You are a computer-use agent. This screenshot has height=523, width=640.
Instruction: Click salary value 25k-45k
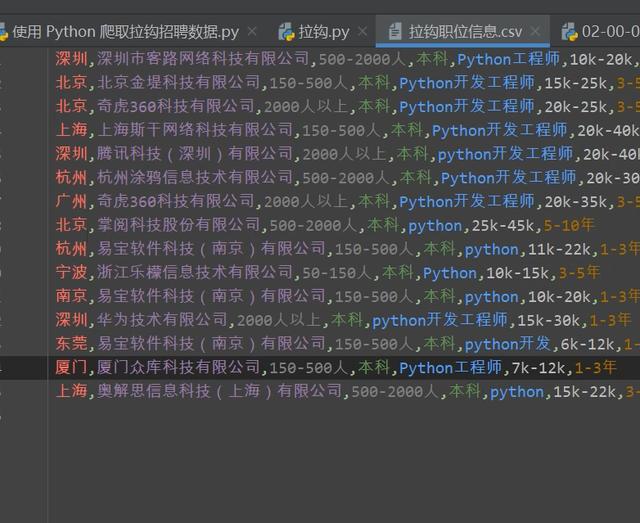pos(503,225)
